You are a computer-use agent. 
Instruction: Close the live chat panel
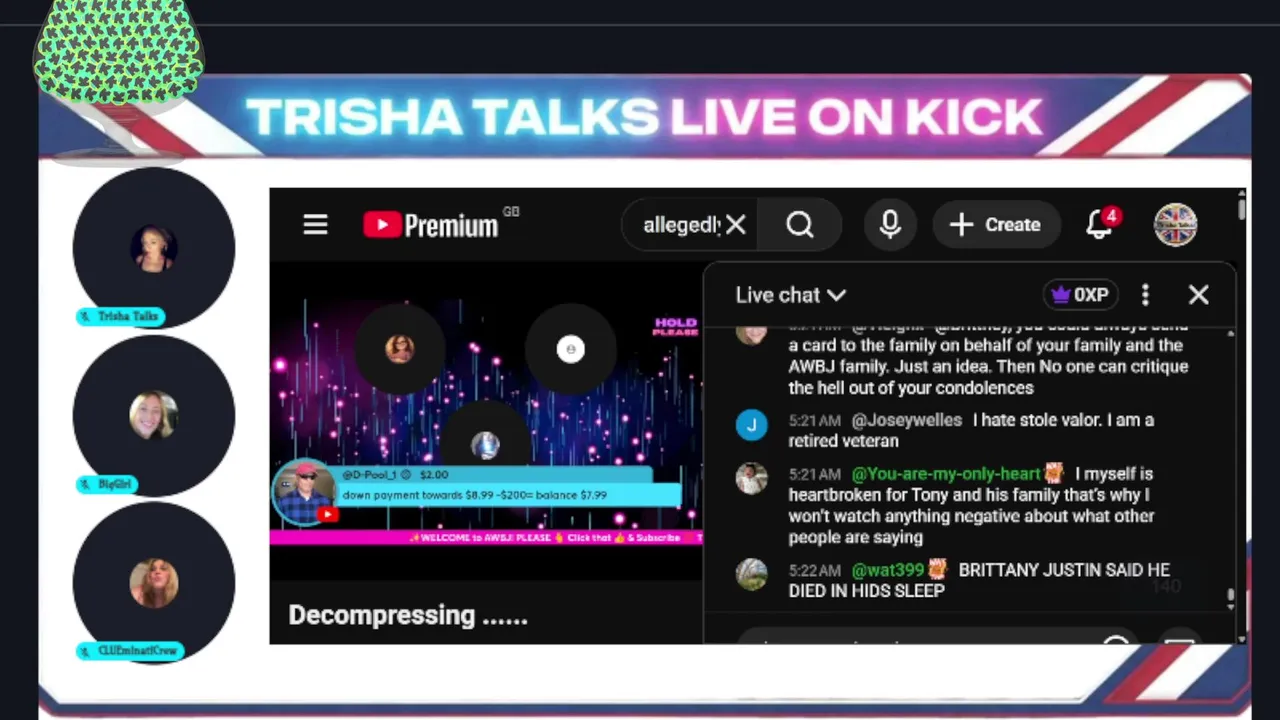click(1199, 295)
